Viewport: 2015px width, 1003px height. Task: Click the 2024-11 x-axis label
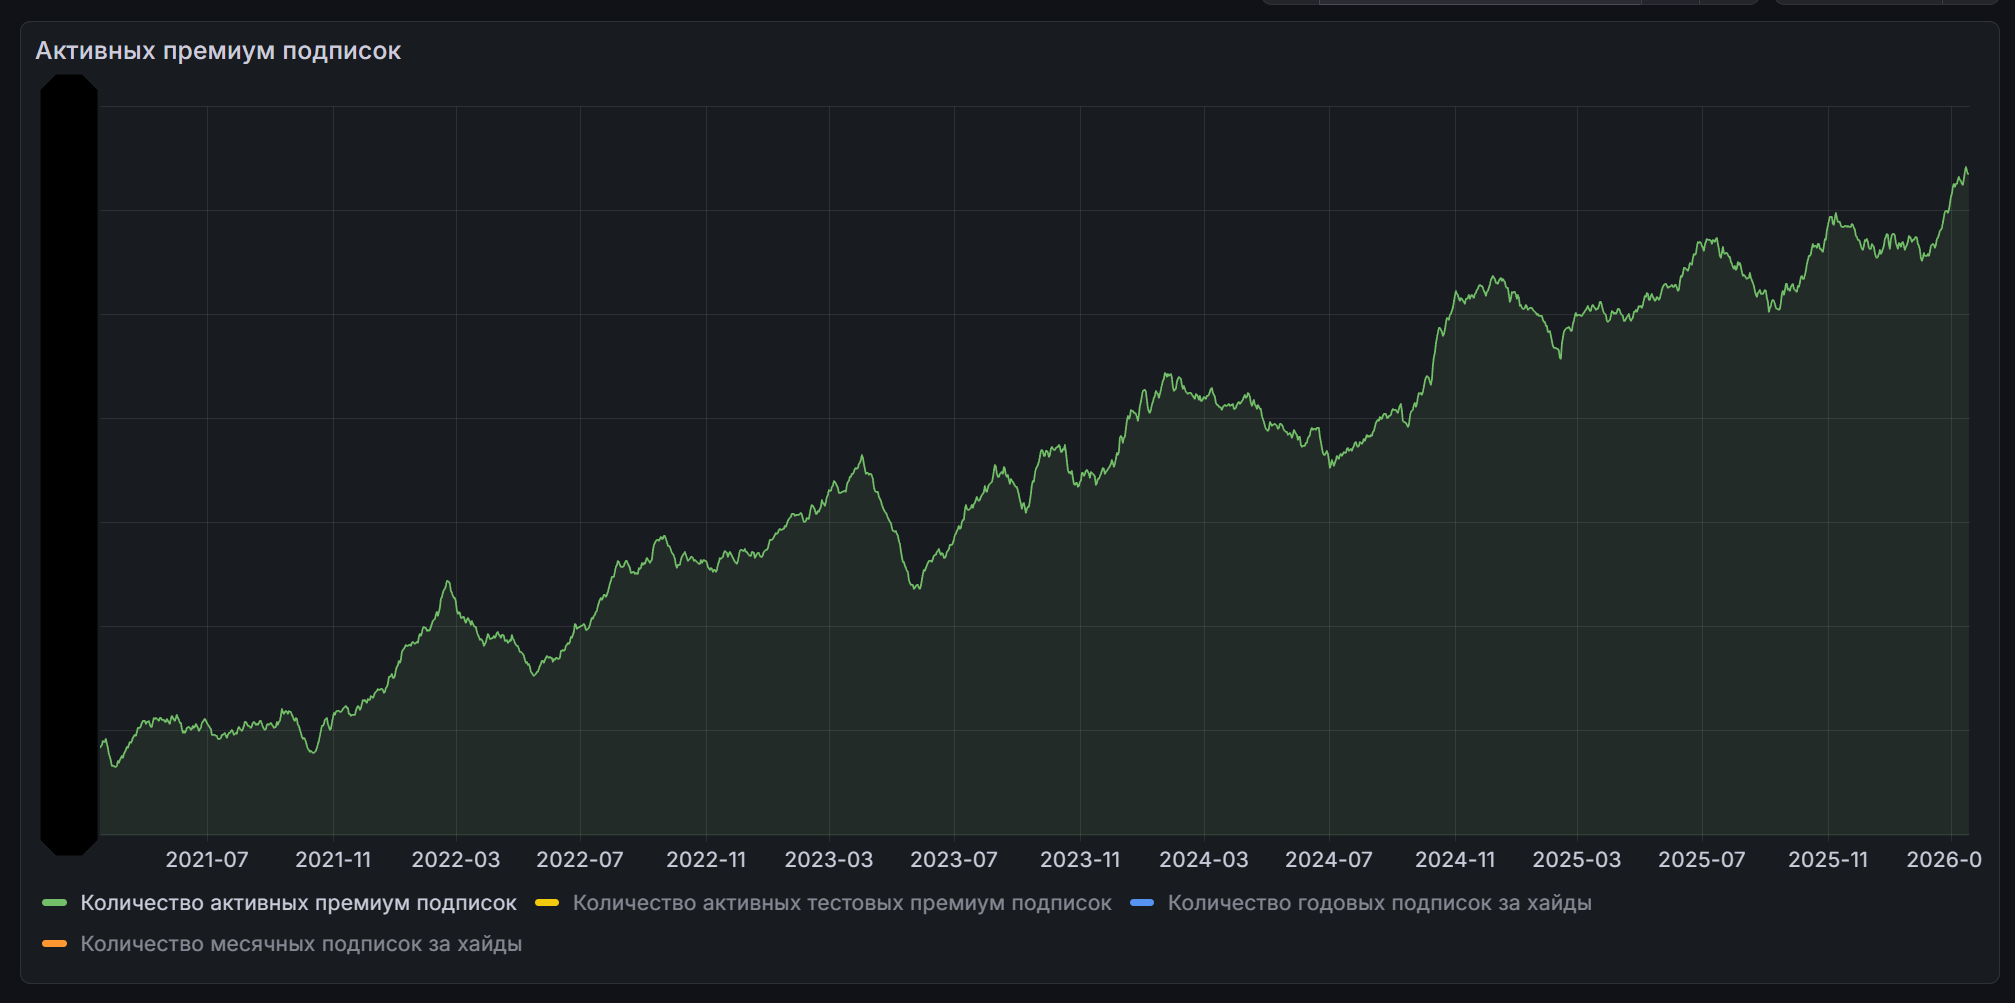pos(1455,860)
